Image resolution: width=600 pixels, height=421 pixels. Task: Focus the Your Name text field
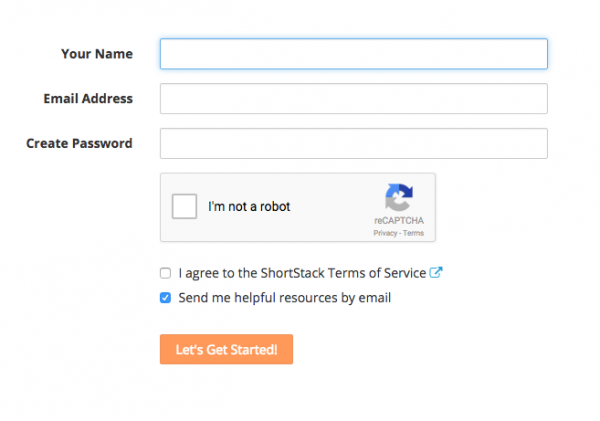pos(353,54)
